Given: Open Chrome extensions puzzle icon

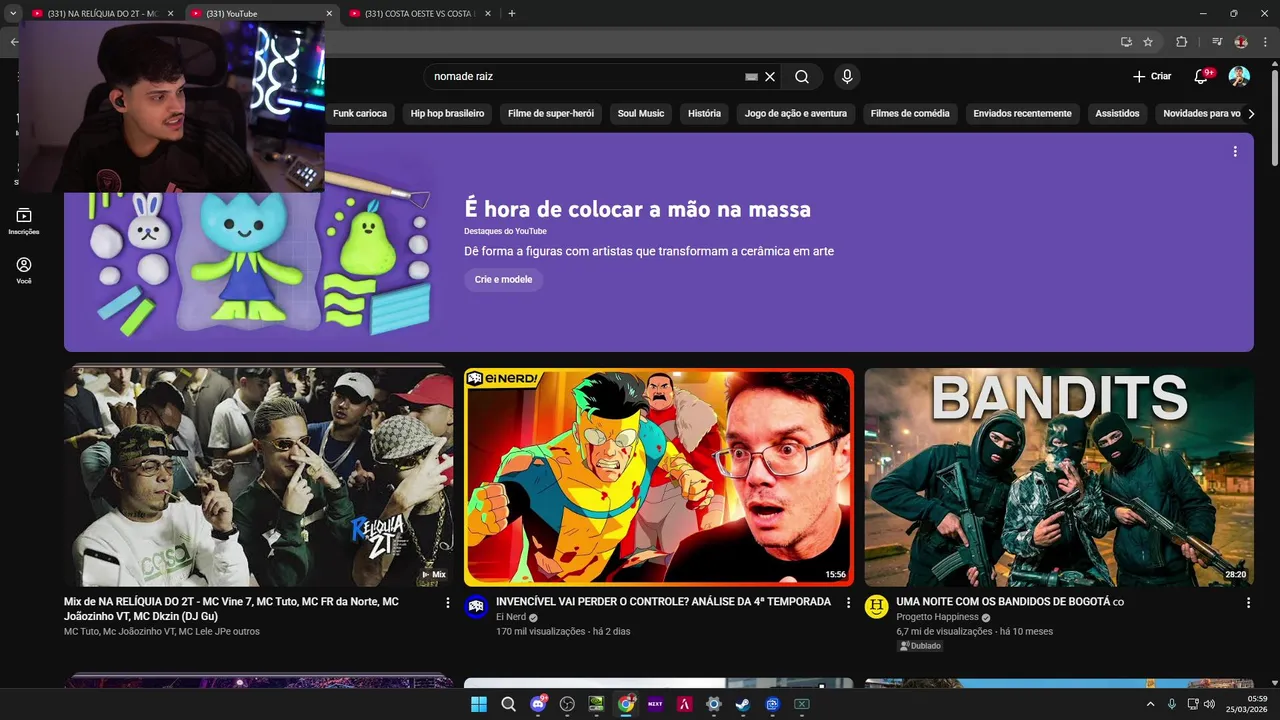Looking at the screenshot, I should [1181, 42].
